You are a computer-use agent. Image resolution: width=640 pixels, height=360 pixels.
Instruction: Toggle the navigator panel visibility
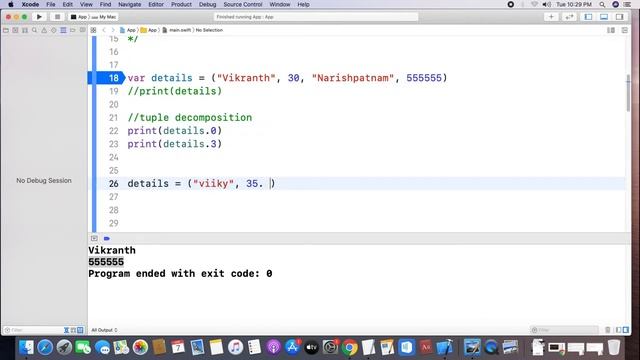point(588,17)
